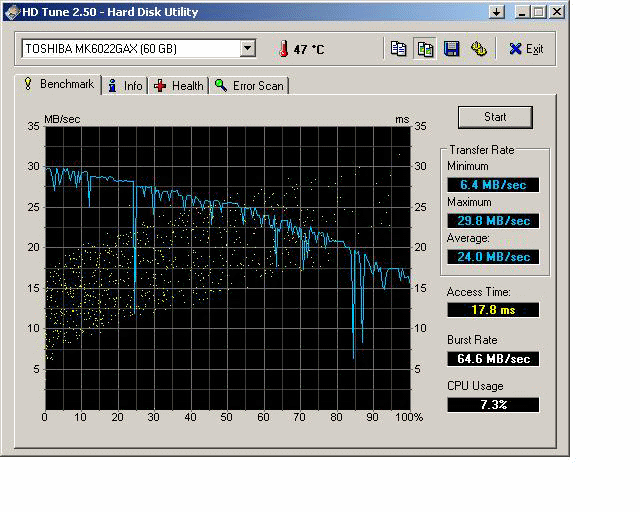Click the Transfer Rate group label
Screen dimensions: 640x512
482,150
